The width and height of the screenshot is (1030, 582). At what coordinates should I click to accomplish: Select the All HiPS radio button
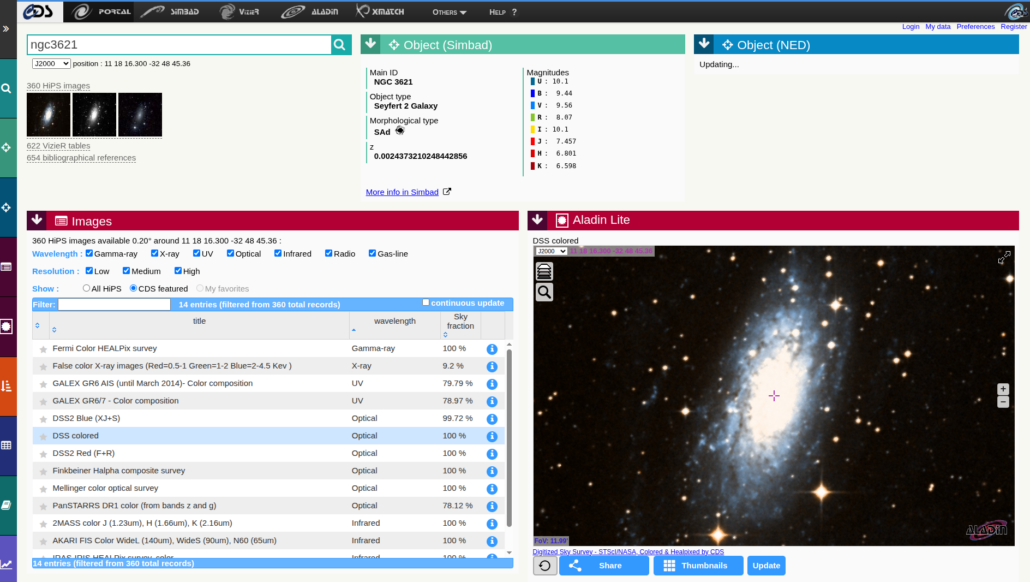click(86, 289)
